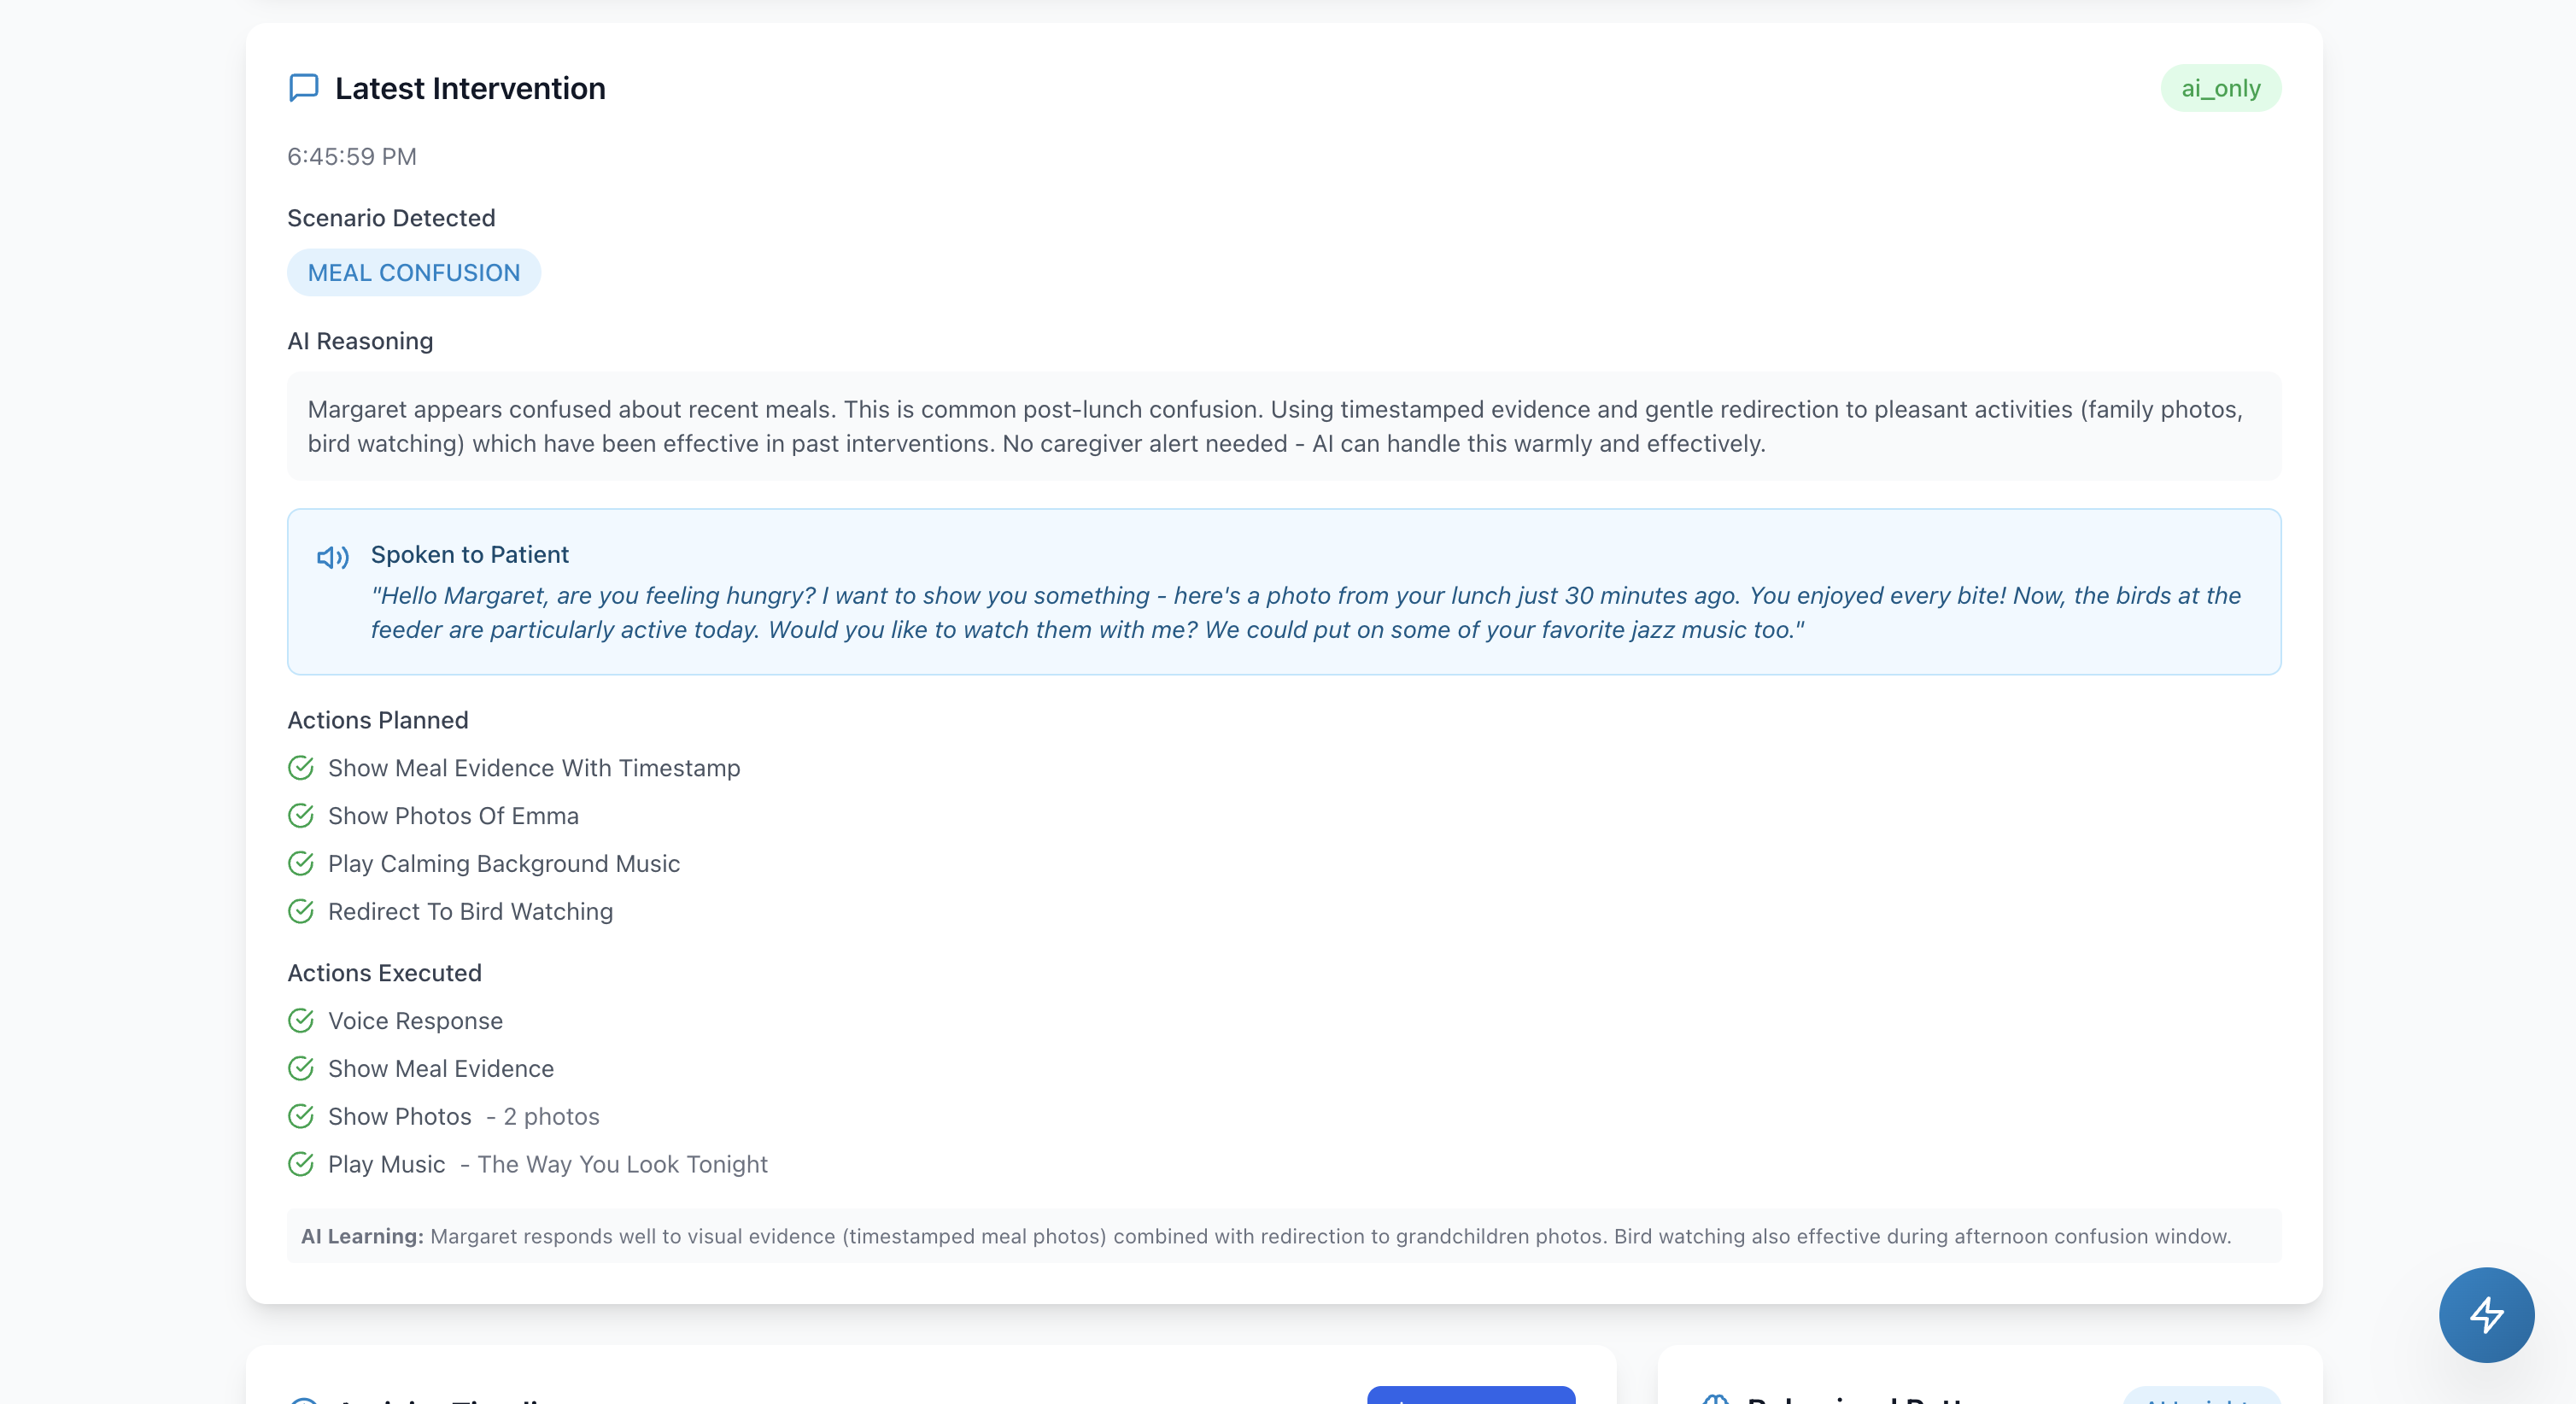This screenshot has width=2576, height=1404.
Task: Click the AI Learning note at card bottom
Action: point(1284,1236)
